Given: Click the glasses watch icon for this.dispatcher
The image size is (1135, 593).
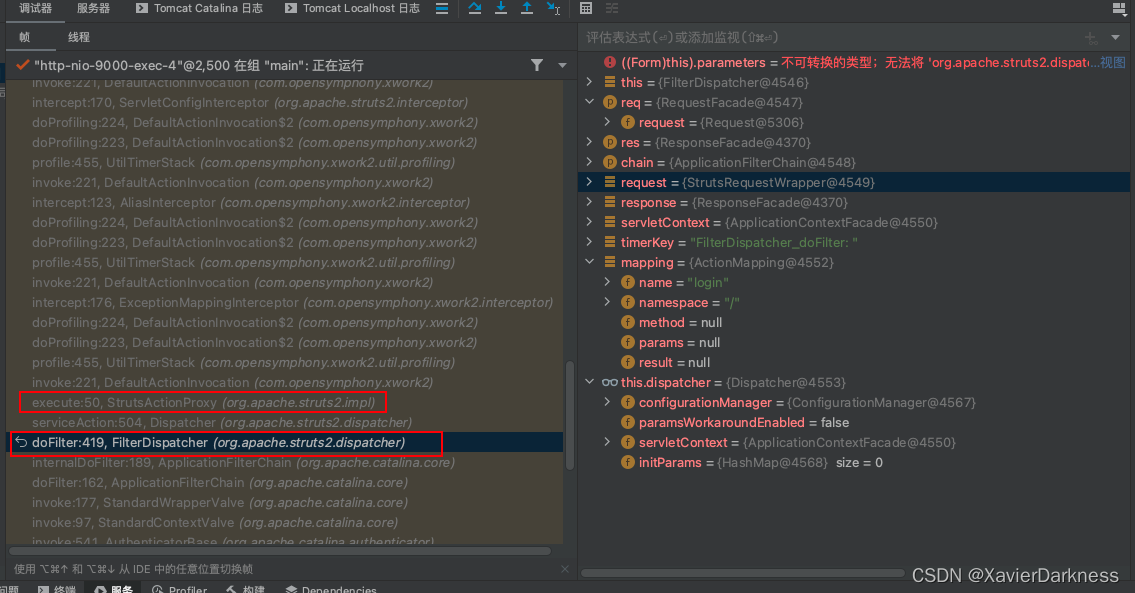Looking at the screenshot, I should pos(610,382).
